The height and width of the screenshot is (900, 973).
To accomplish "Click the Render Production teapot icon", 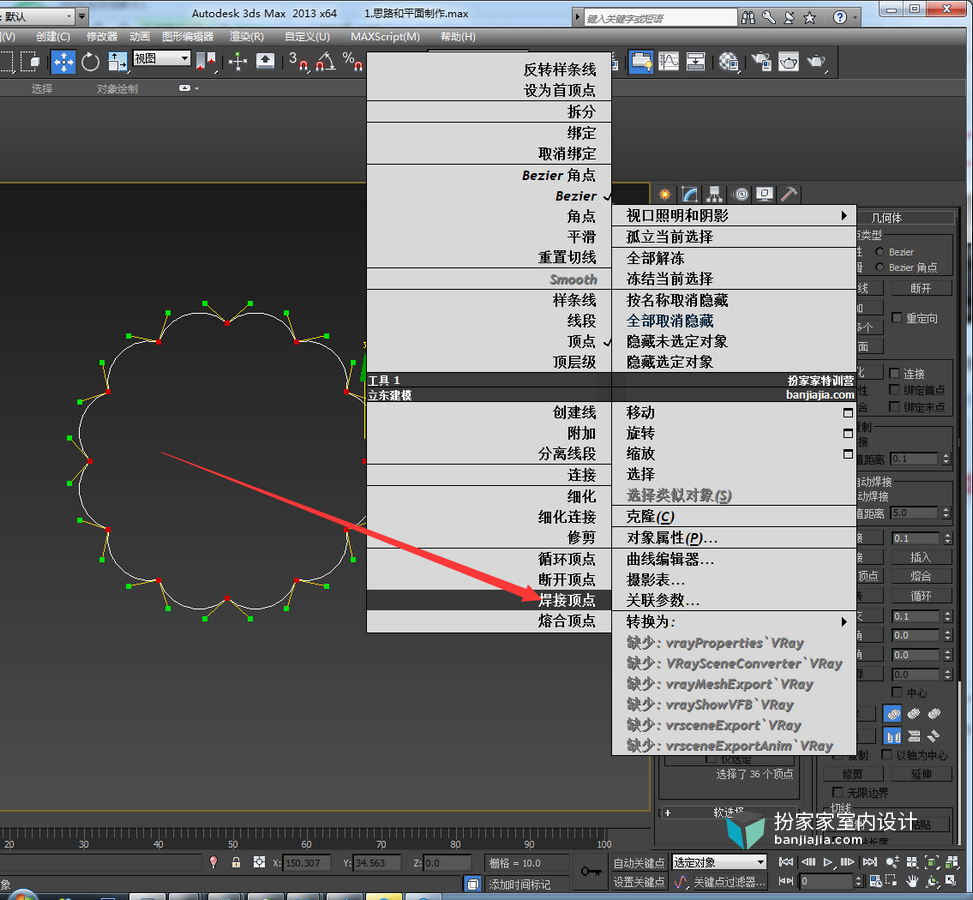I will click(817, 61).
